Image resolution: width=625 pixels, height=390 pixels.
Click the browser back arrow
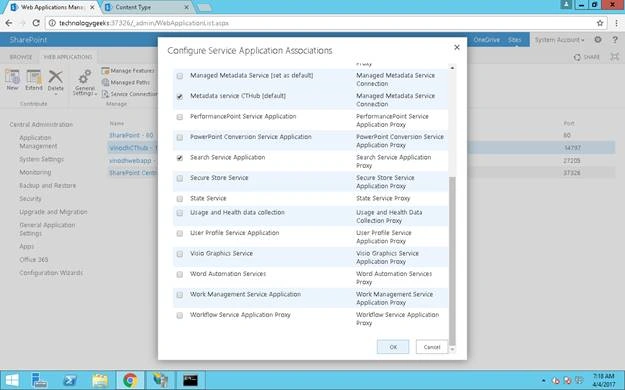pyautogui.click(x=9, y=23)
